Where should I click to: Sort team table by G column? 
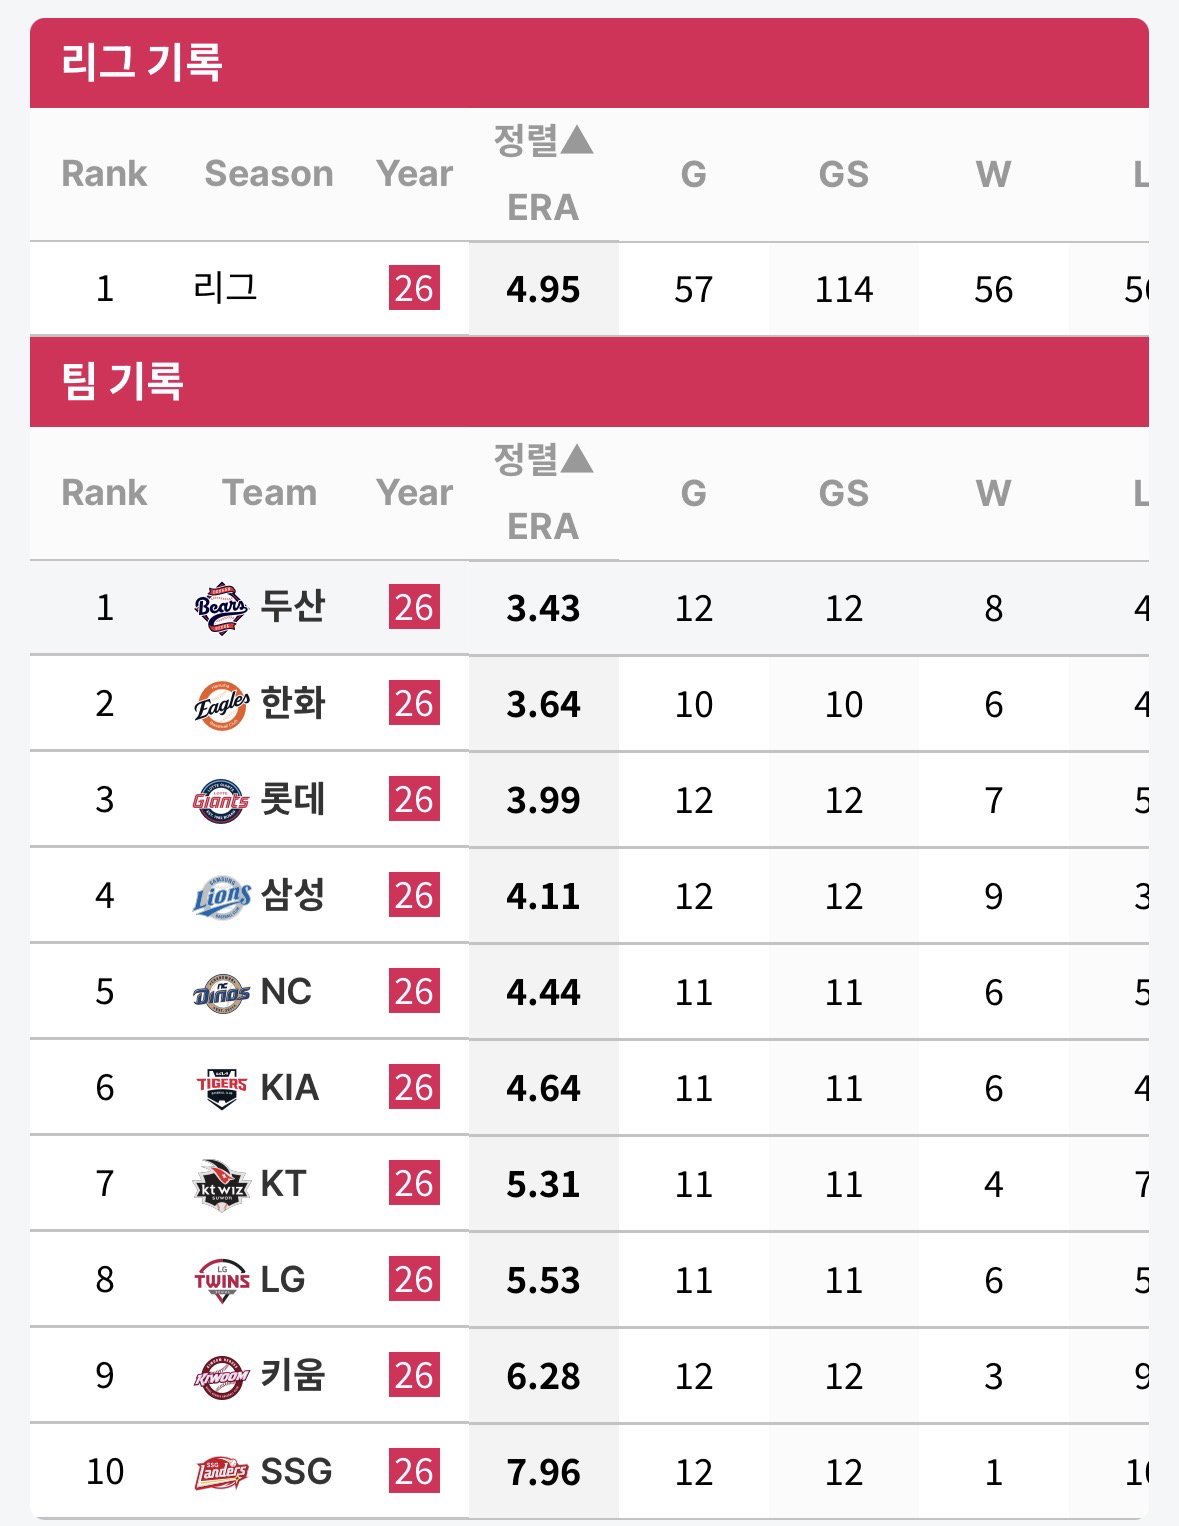pos(693,493)
